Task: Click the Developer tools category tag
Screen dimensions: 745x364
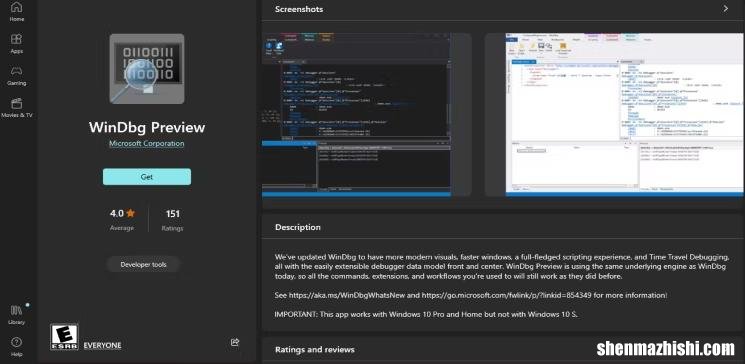Action: [143, 264]
